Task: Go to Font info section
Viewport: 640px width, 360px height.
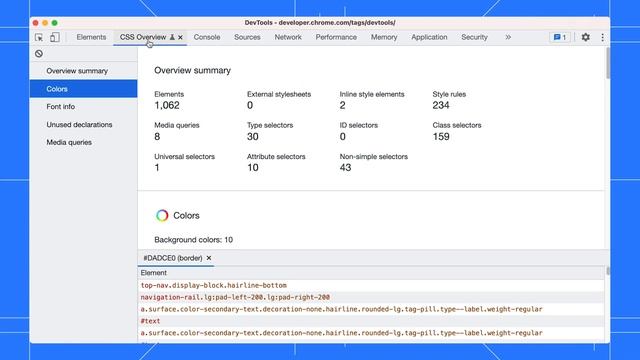Action: (83, 107)
